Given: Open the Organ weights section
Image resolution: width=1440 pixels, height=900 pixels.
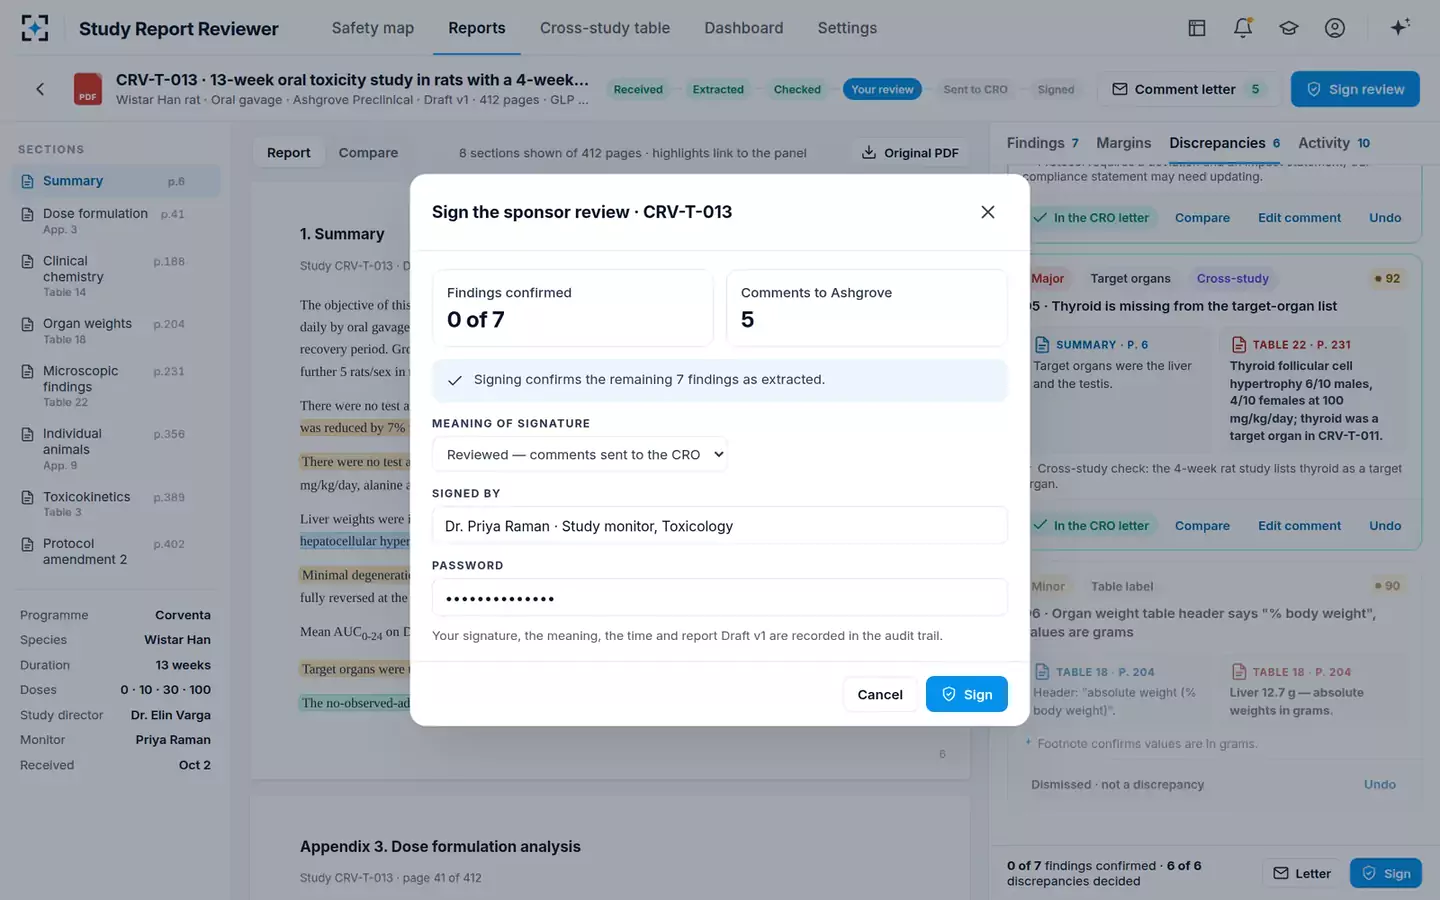Looking at the screenshot, I should pos(116,331).
